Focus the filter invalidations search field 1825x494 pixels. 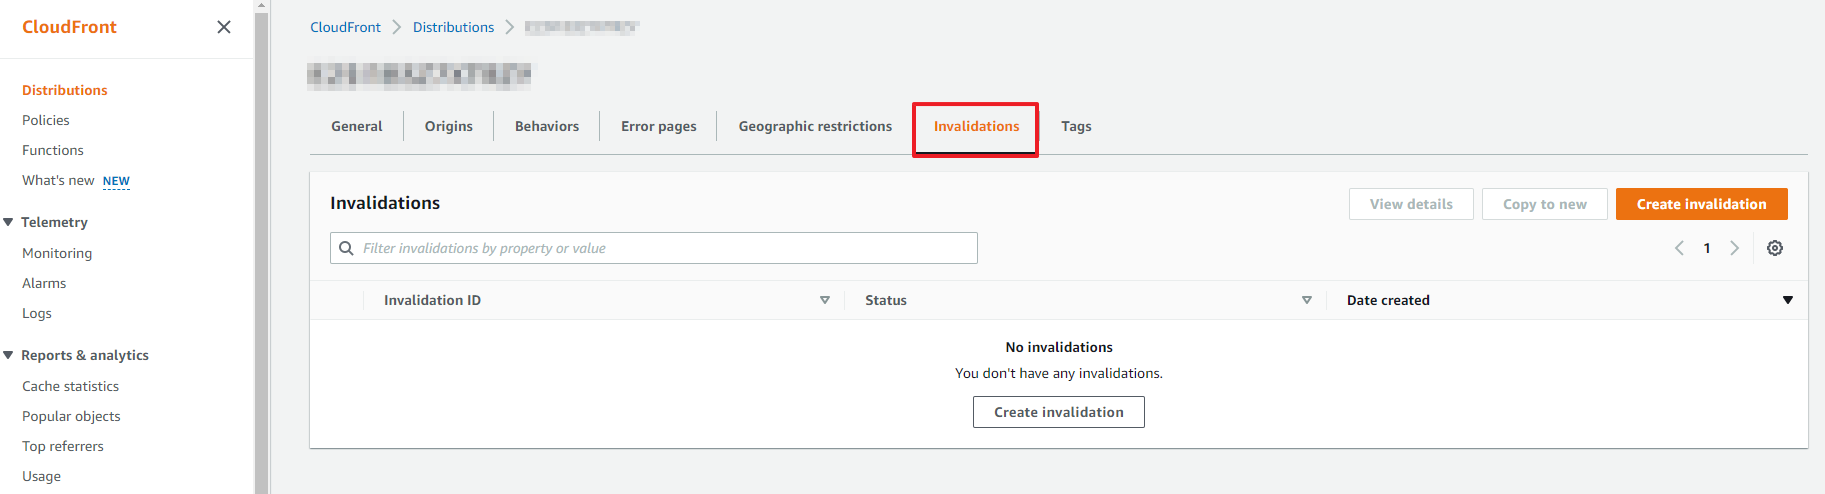tap(654, 248)
